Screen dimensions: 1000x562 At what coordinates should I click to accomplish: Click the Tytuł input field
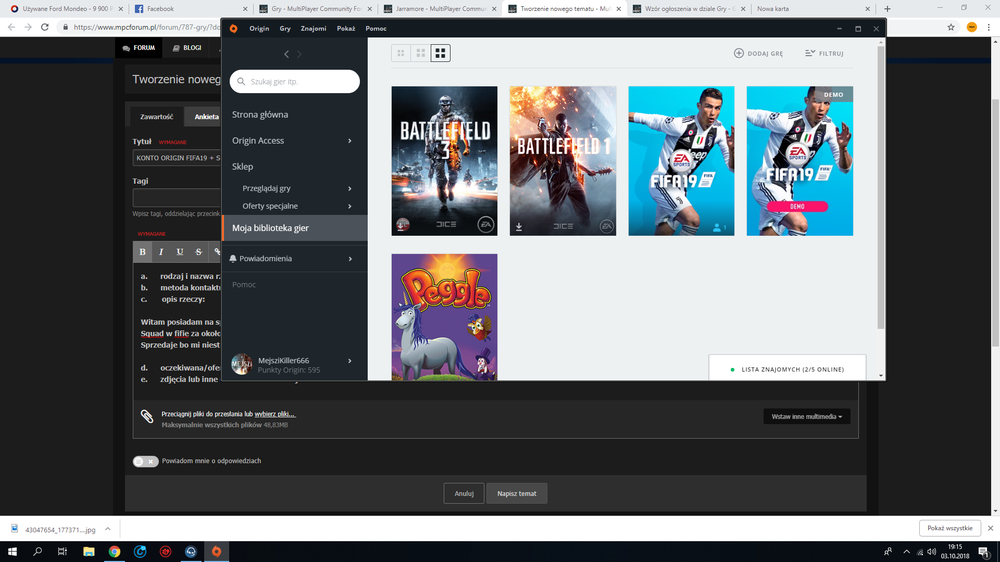pos(177,158)
